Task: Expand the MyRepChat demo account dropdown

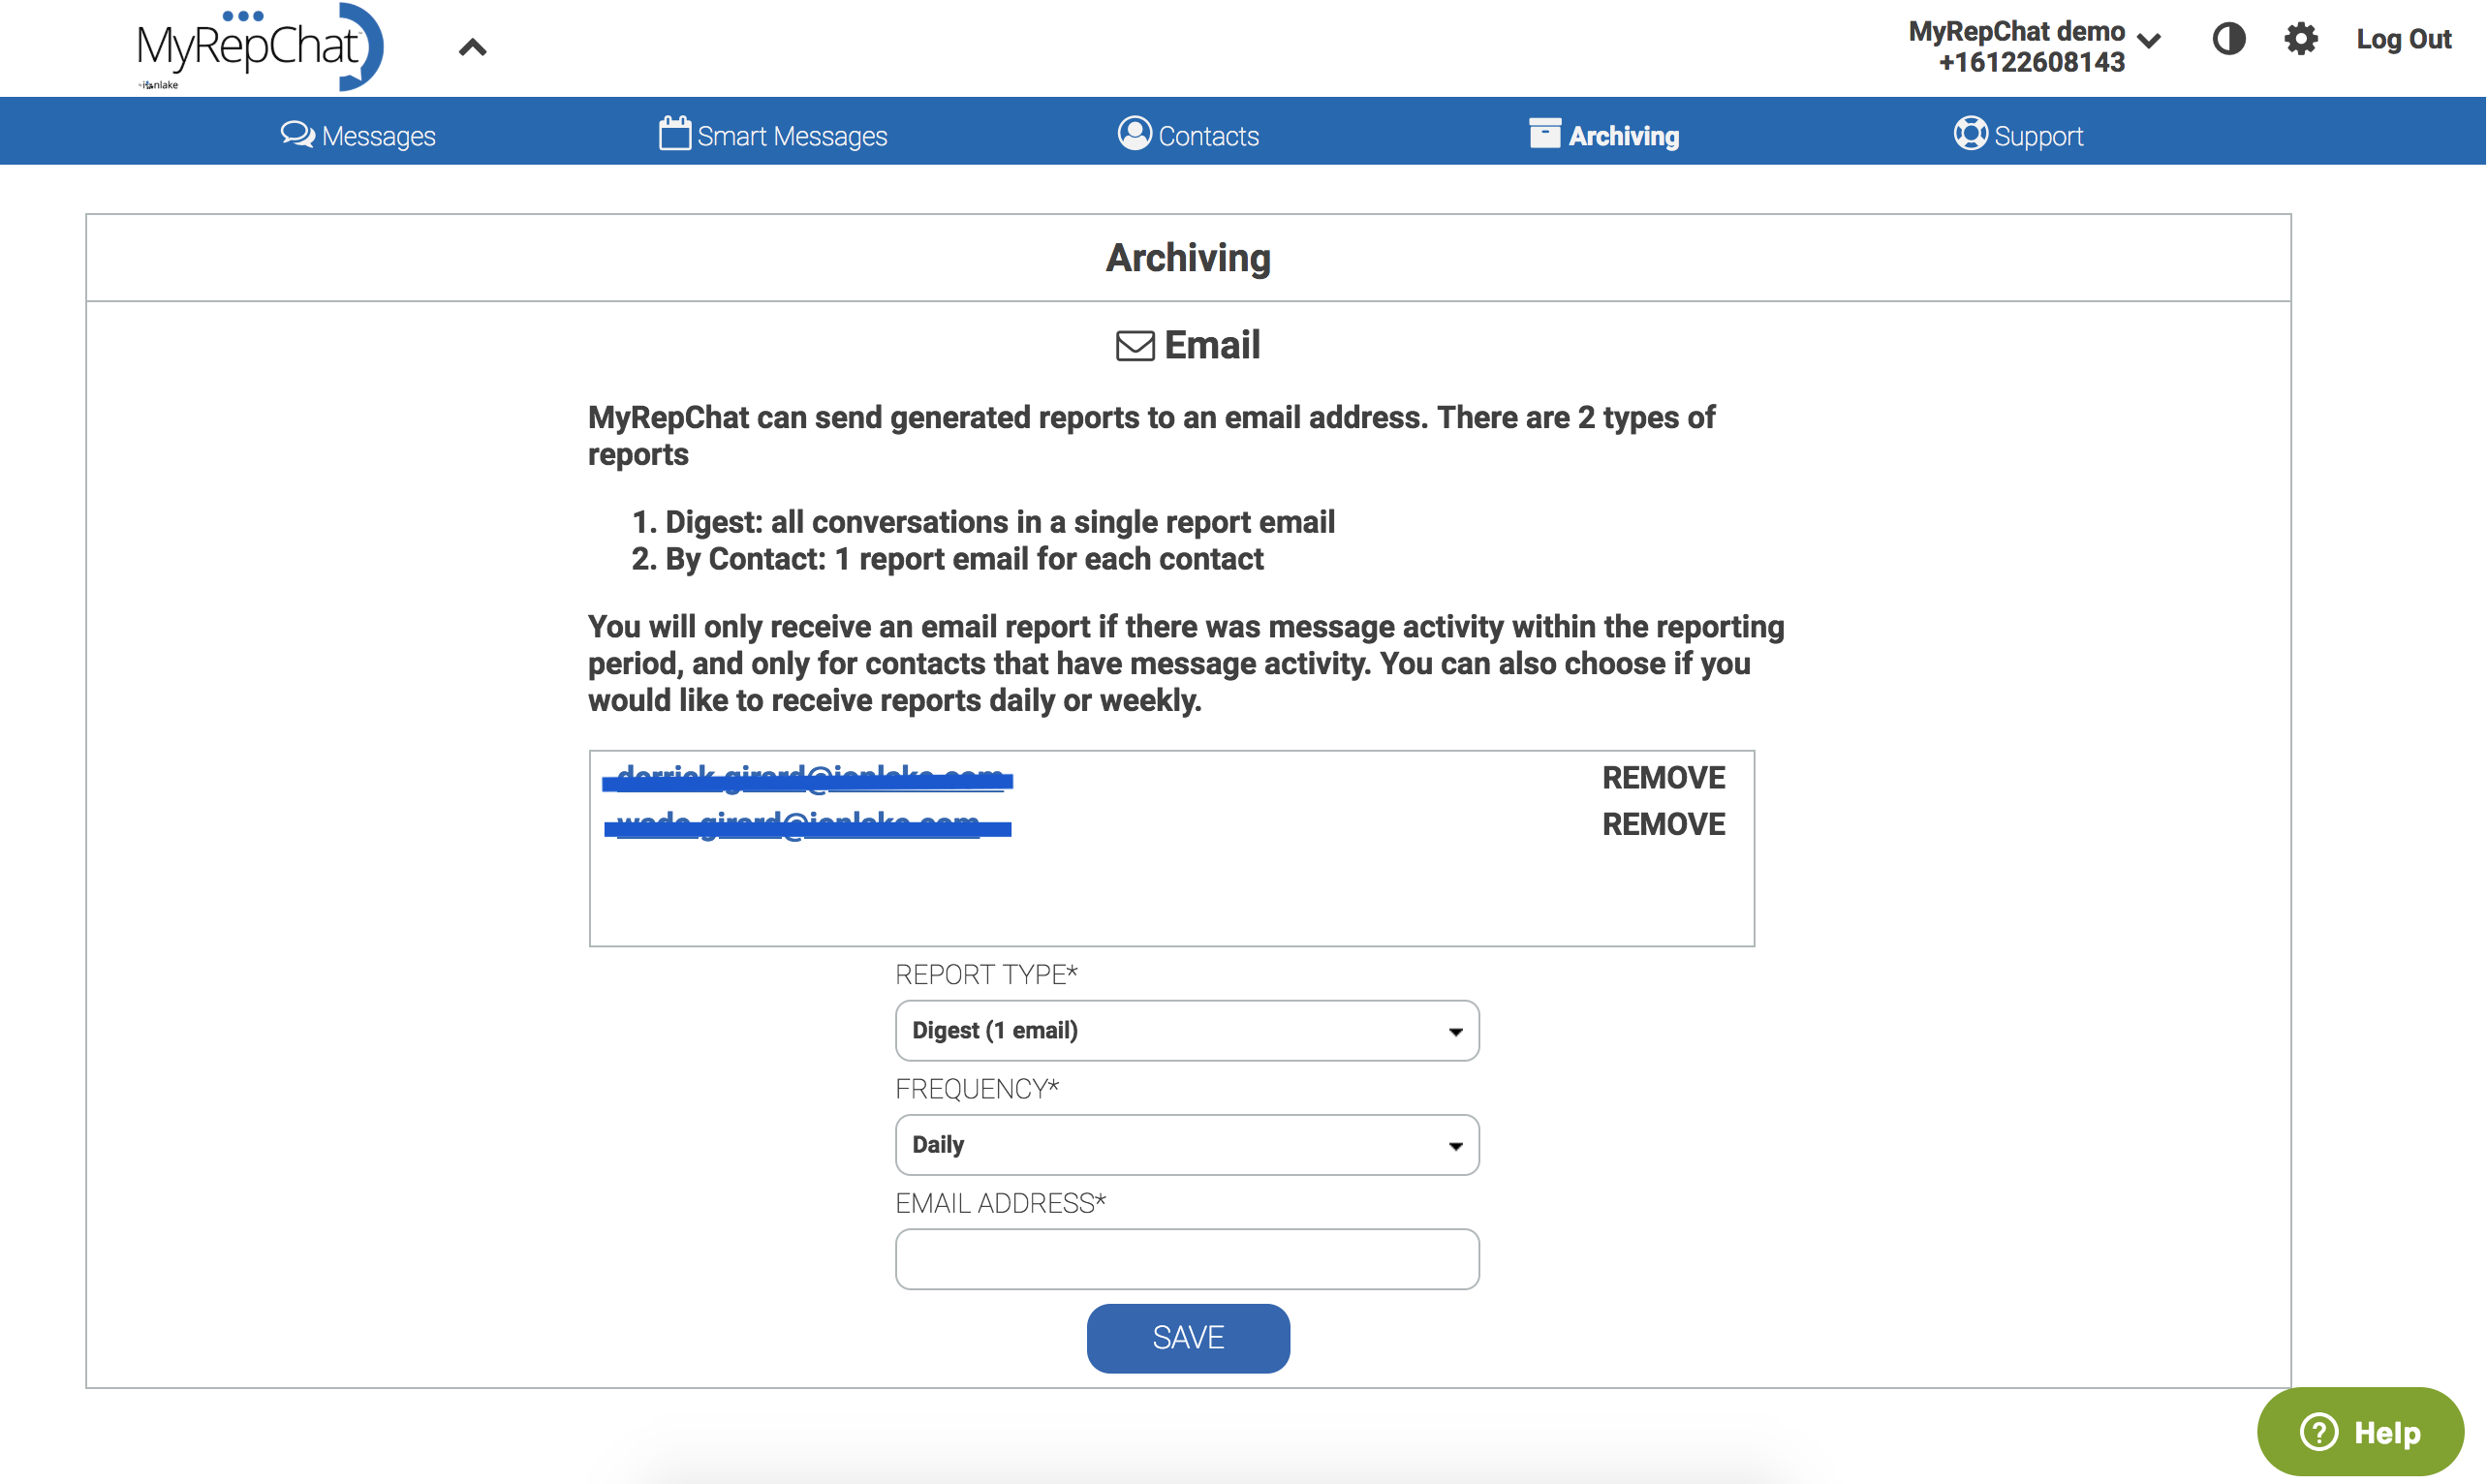Action: (x=2149, y=41)
